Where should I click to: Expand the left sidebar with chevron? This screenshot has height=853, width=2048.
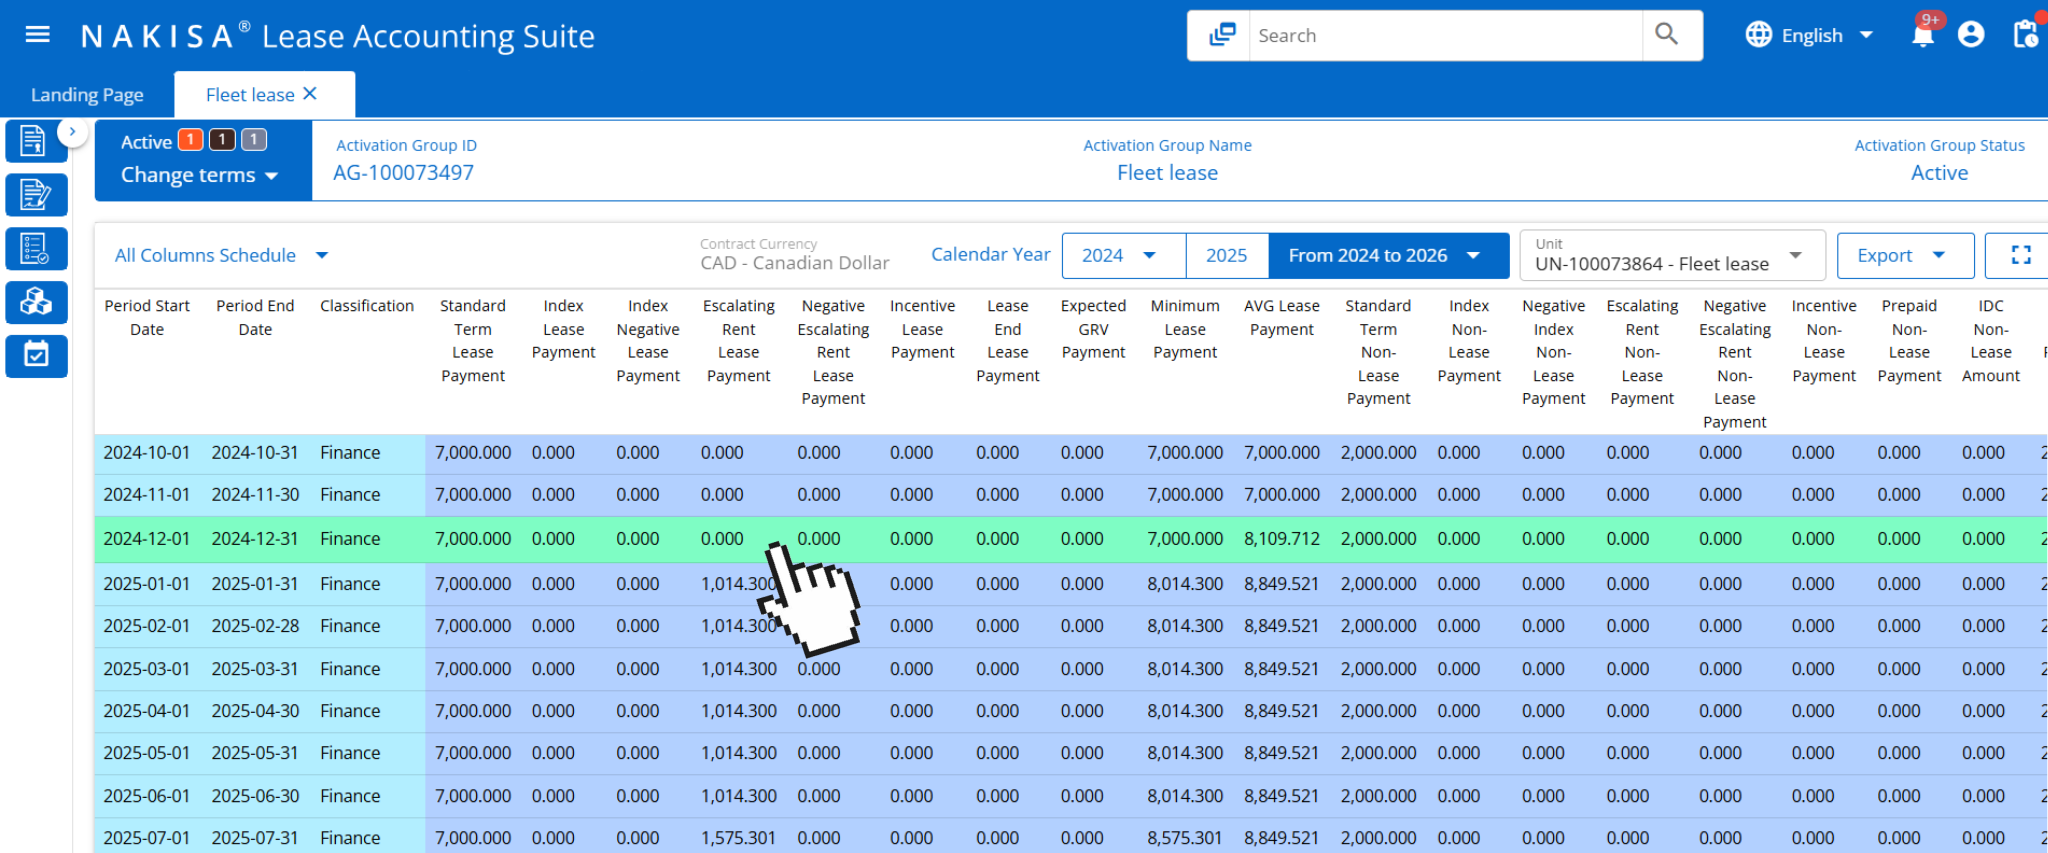(x=72, y=131)
